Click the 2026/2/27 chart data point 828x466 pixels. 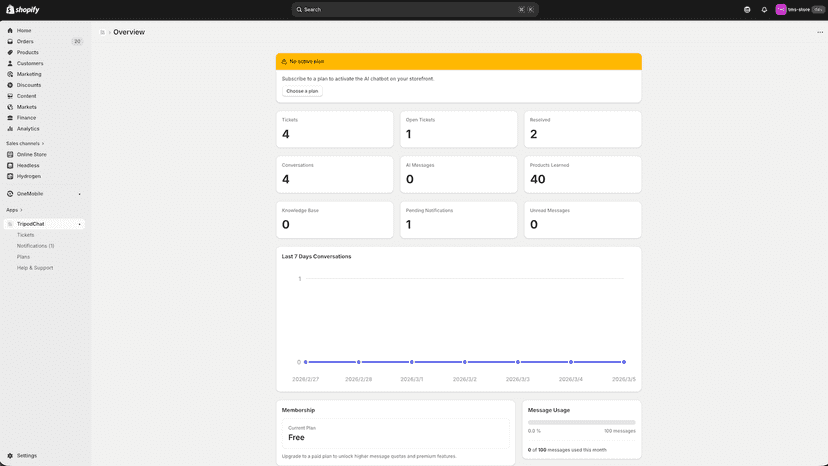point(305,362)
